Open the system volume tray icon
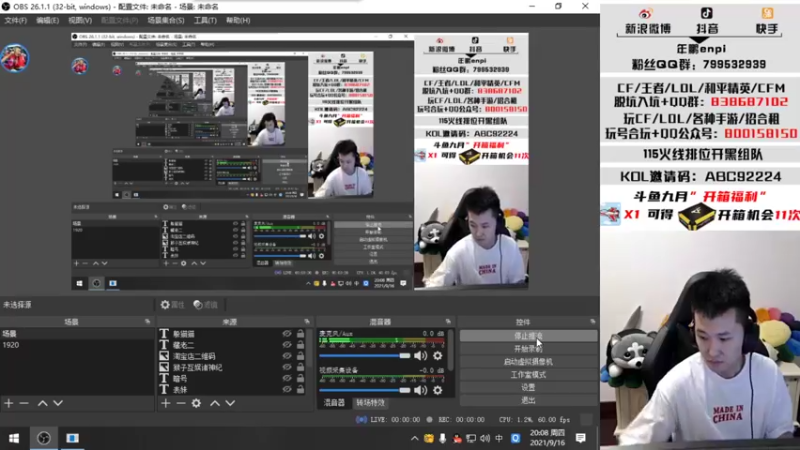The width and height of the screenshot is (800, 450). (x=485, y=438)
